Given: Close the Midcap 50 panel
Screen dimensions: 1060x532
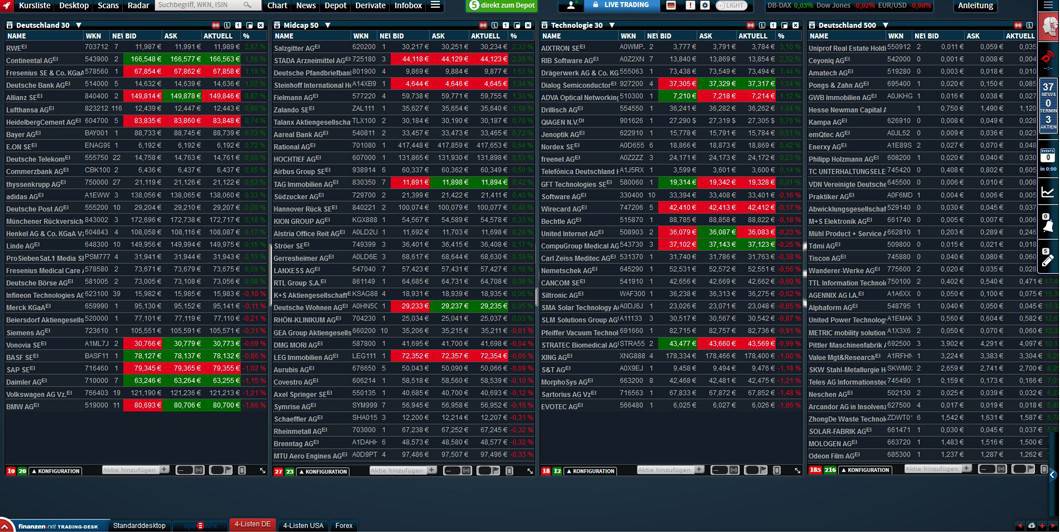Looking at the screenshot, I should (529, 25).
